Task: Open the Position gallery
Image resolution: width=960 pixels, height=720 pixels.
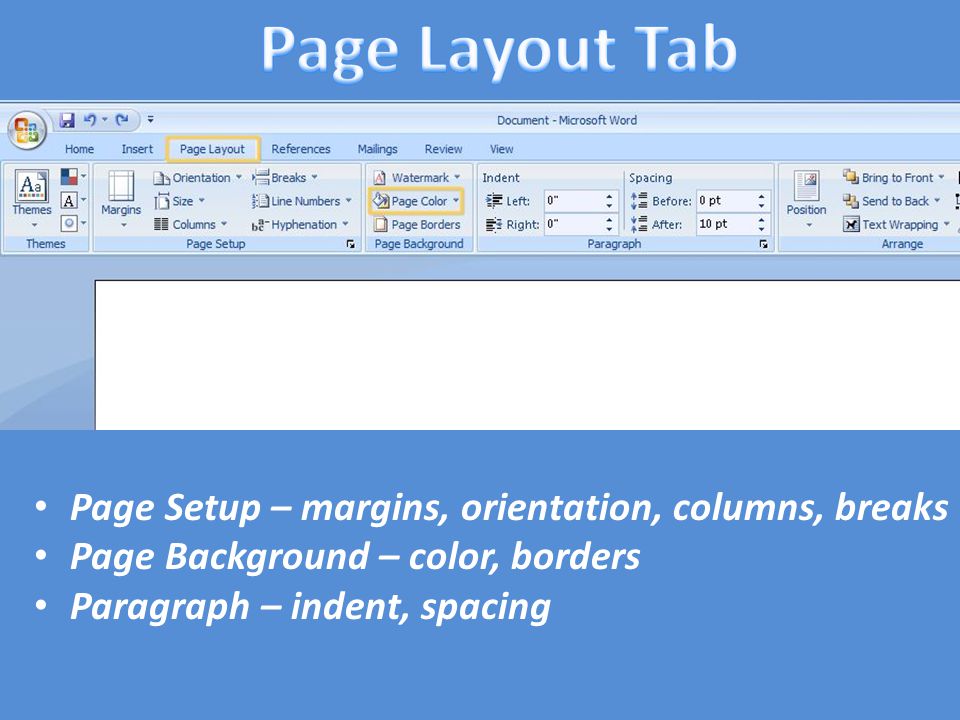Action: 806,199
